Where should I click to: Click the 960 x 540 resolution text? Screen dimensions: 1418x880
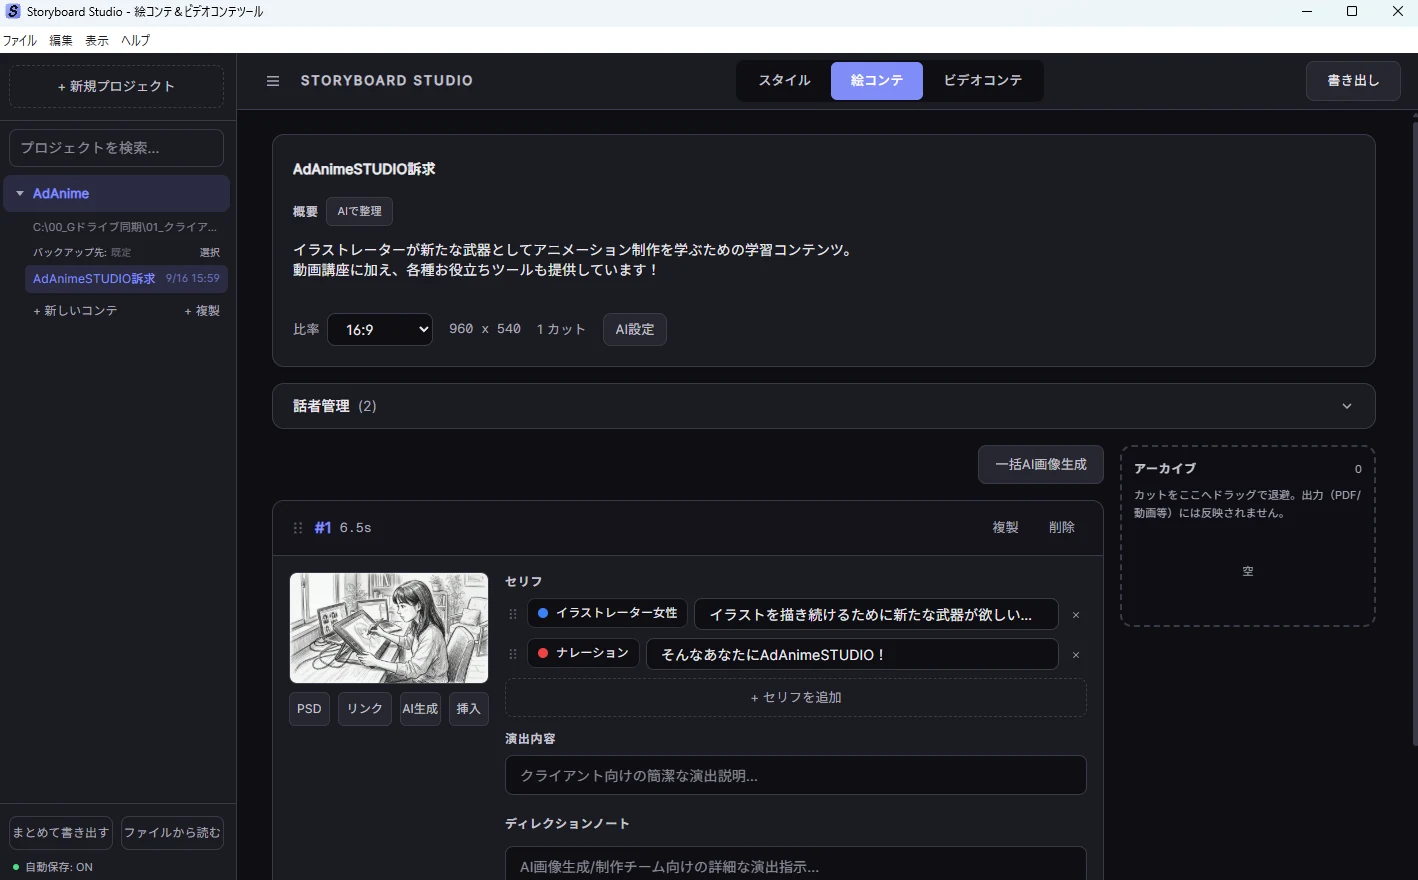click(485, 329)
